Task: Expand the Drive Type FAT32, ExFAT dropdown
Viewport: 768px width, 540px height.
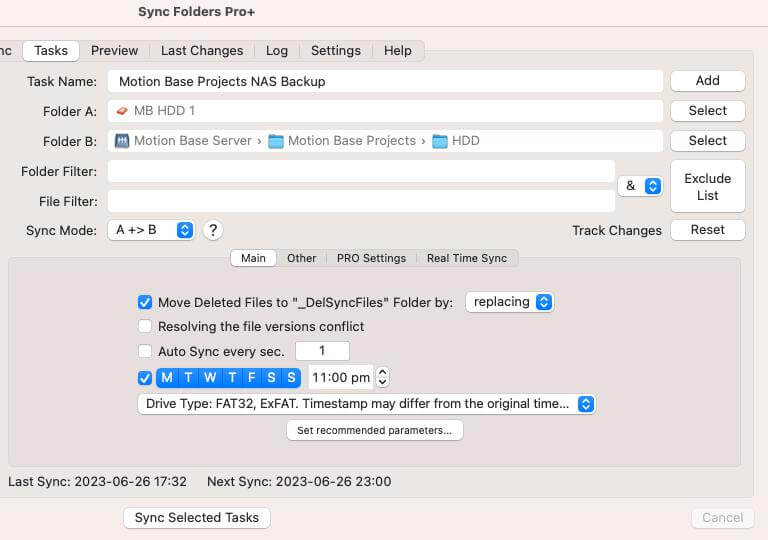Action: point(366,404)
